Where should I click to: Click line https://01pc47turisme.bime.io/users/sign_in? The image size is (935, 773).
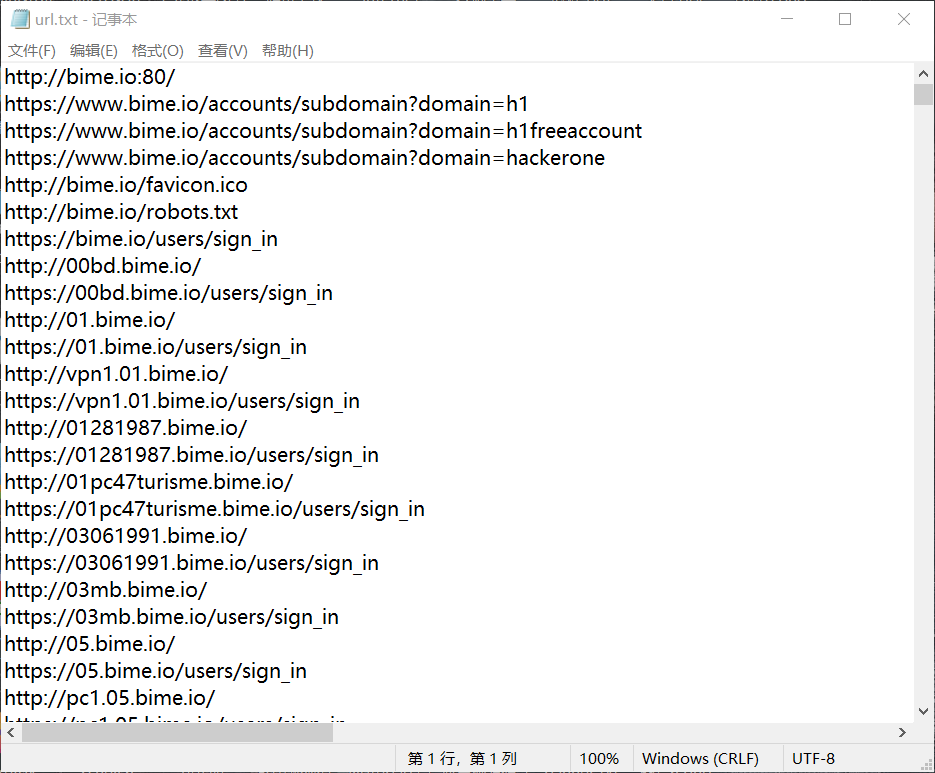click(215, 509)
